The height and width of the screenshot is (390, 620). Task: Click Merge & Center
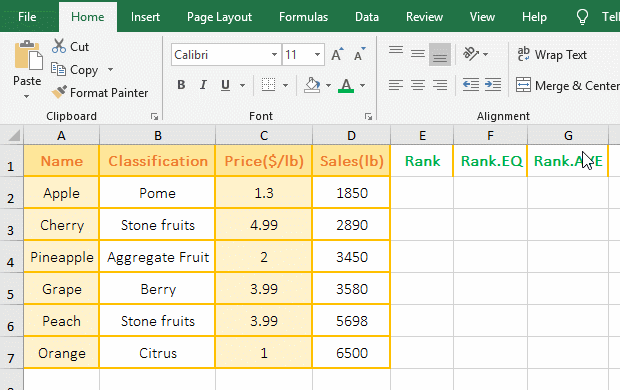pyautogui.click(x=568, y=85)
